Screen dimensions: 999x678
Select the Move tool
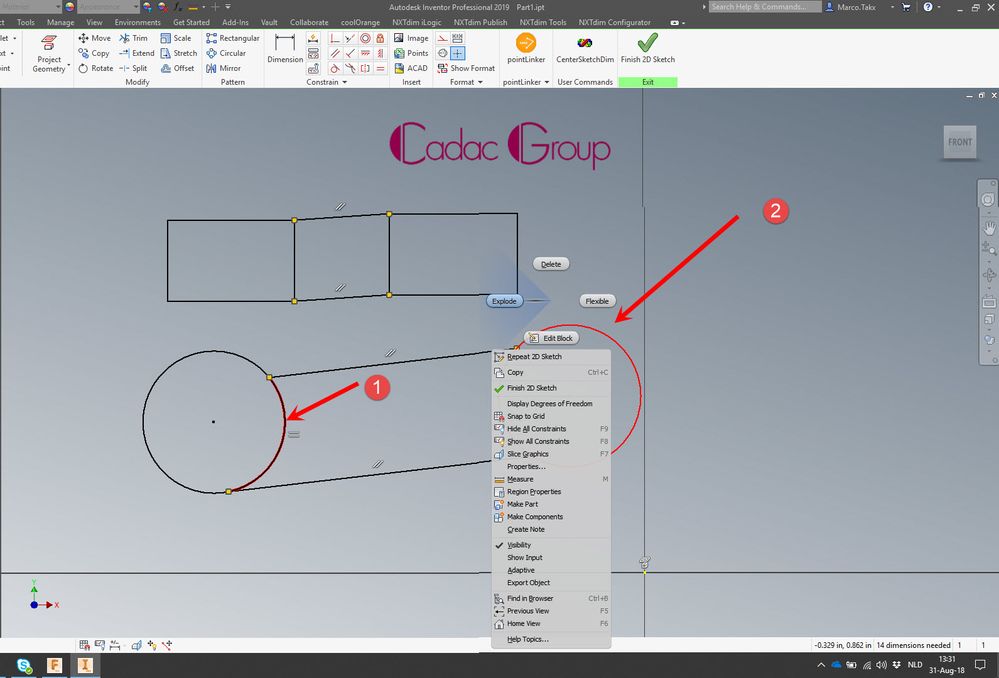coord(94,38)
